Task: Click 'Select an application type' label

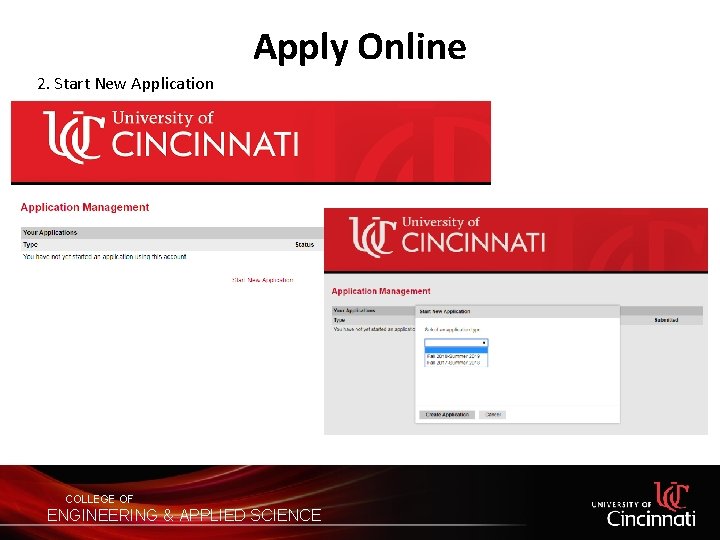Action: (452, 330)
